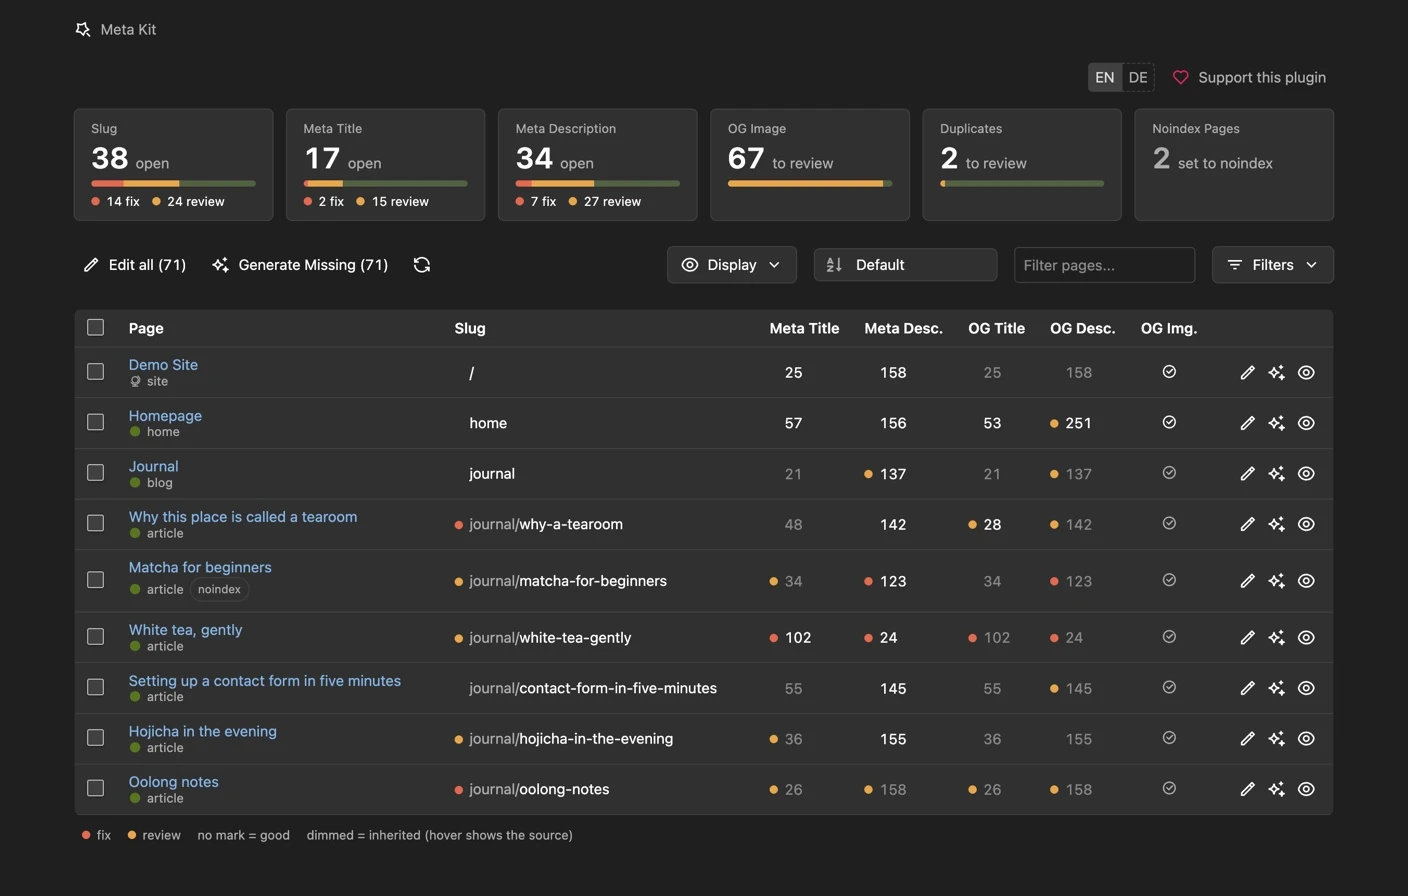
Task: Click the heart icon beside Support this plugin
Action: [x=1181, y=77]
